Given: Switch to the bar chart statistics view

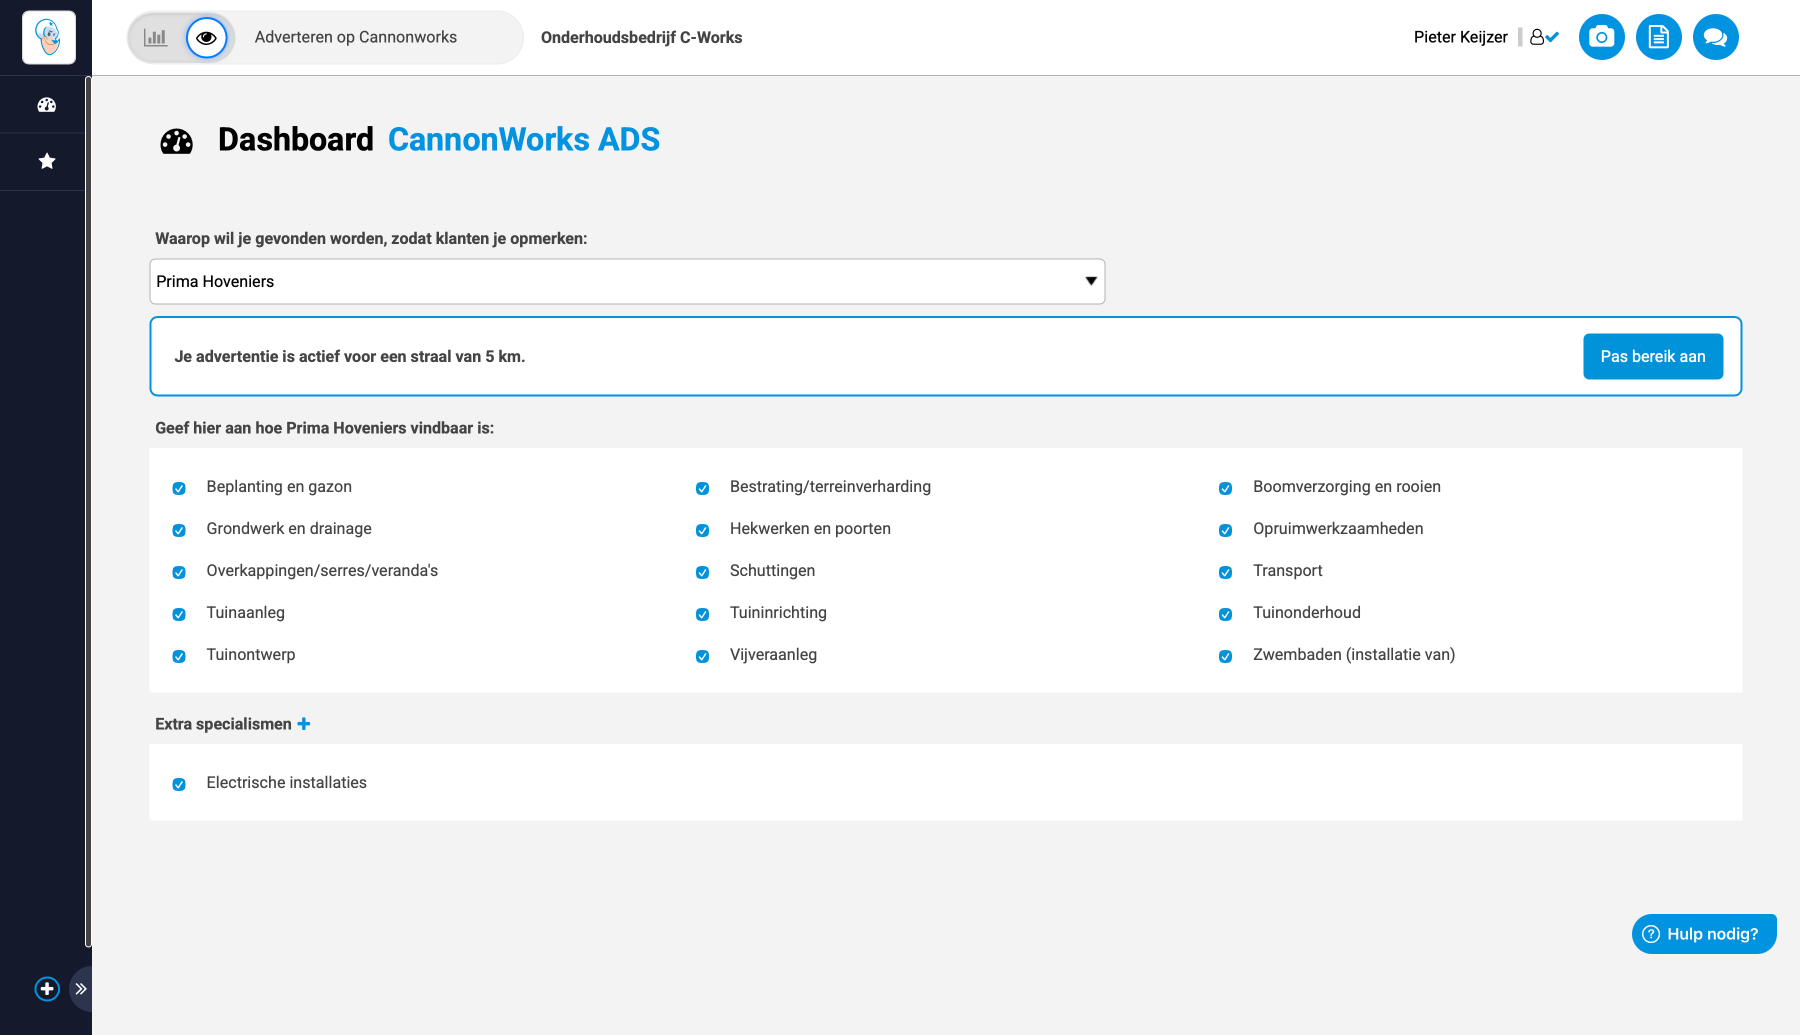Looking at the screenshot, I should point(156,38).
